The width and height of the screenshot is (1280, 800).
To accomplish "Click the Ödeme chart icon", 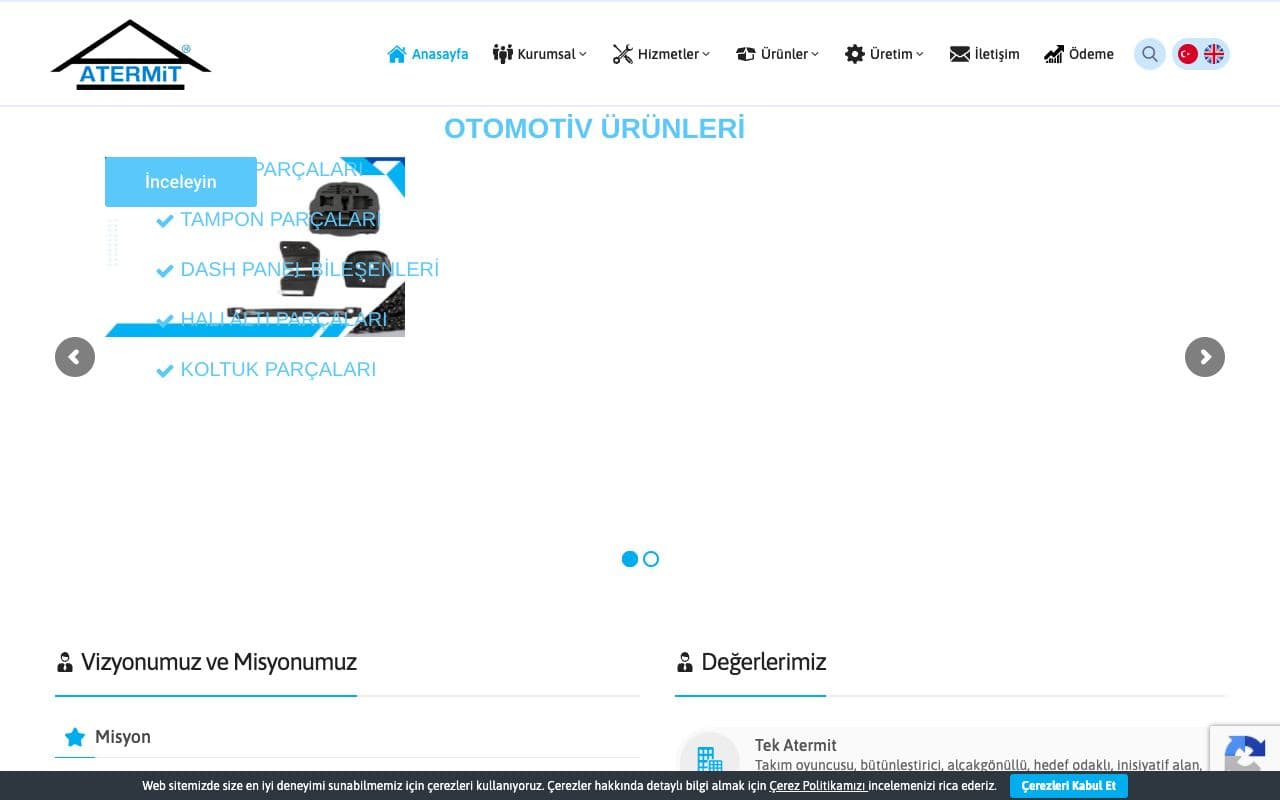I will 1054,54.
